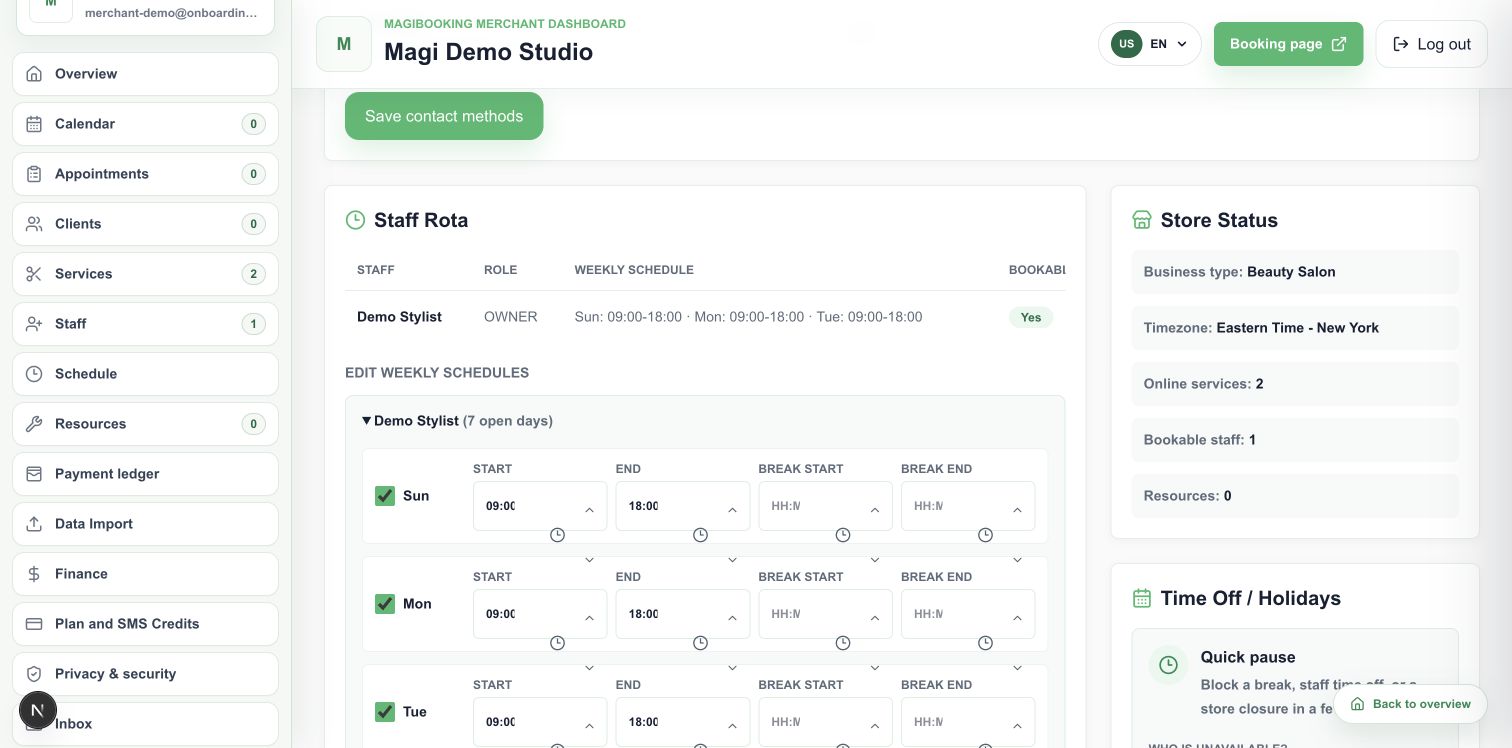Click the Appointments clipboard icon

(34, 174)
